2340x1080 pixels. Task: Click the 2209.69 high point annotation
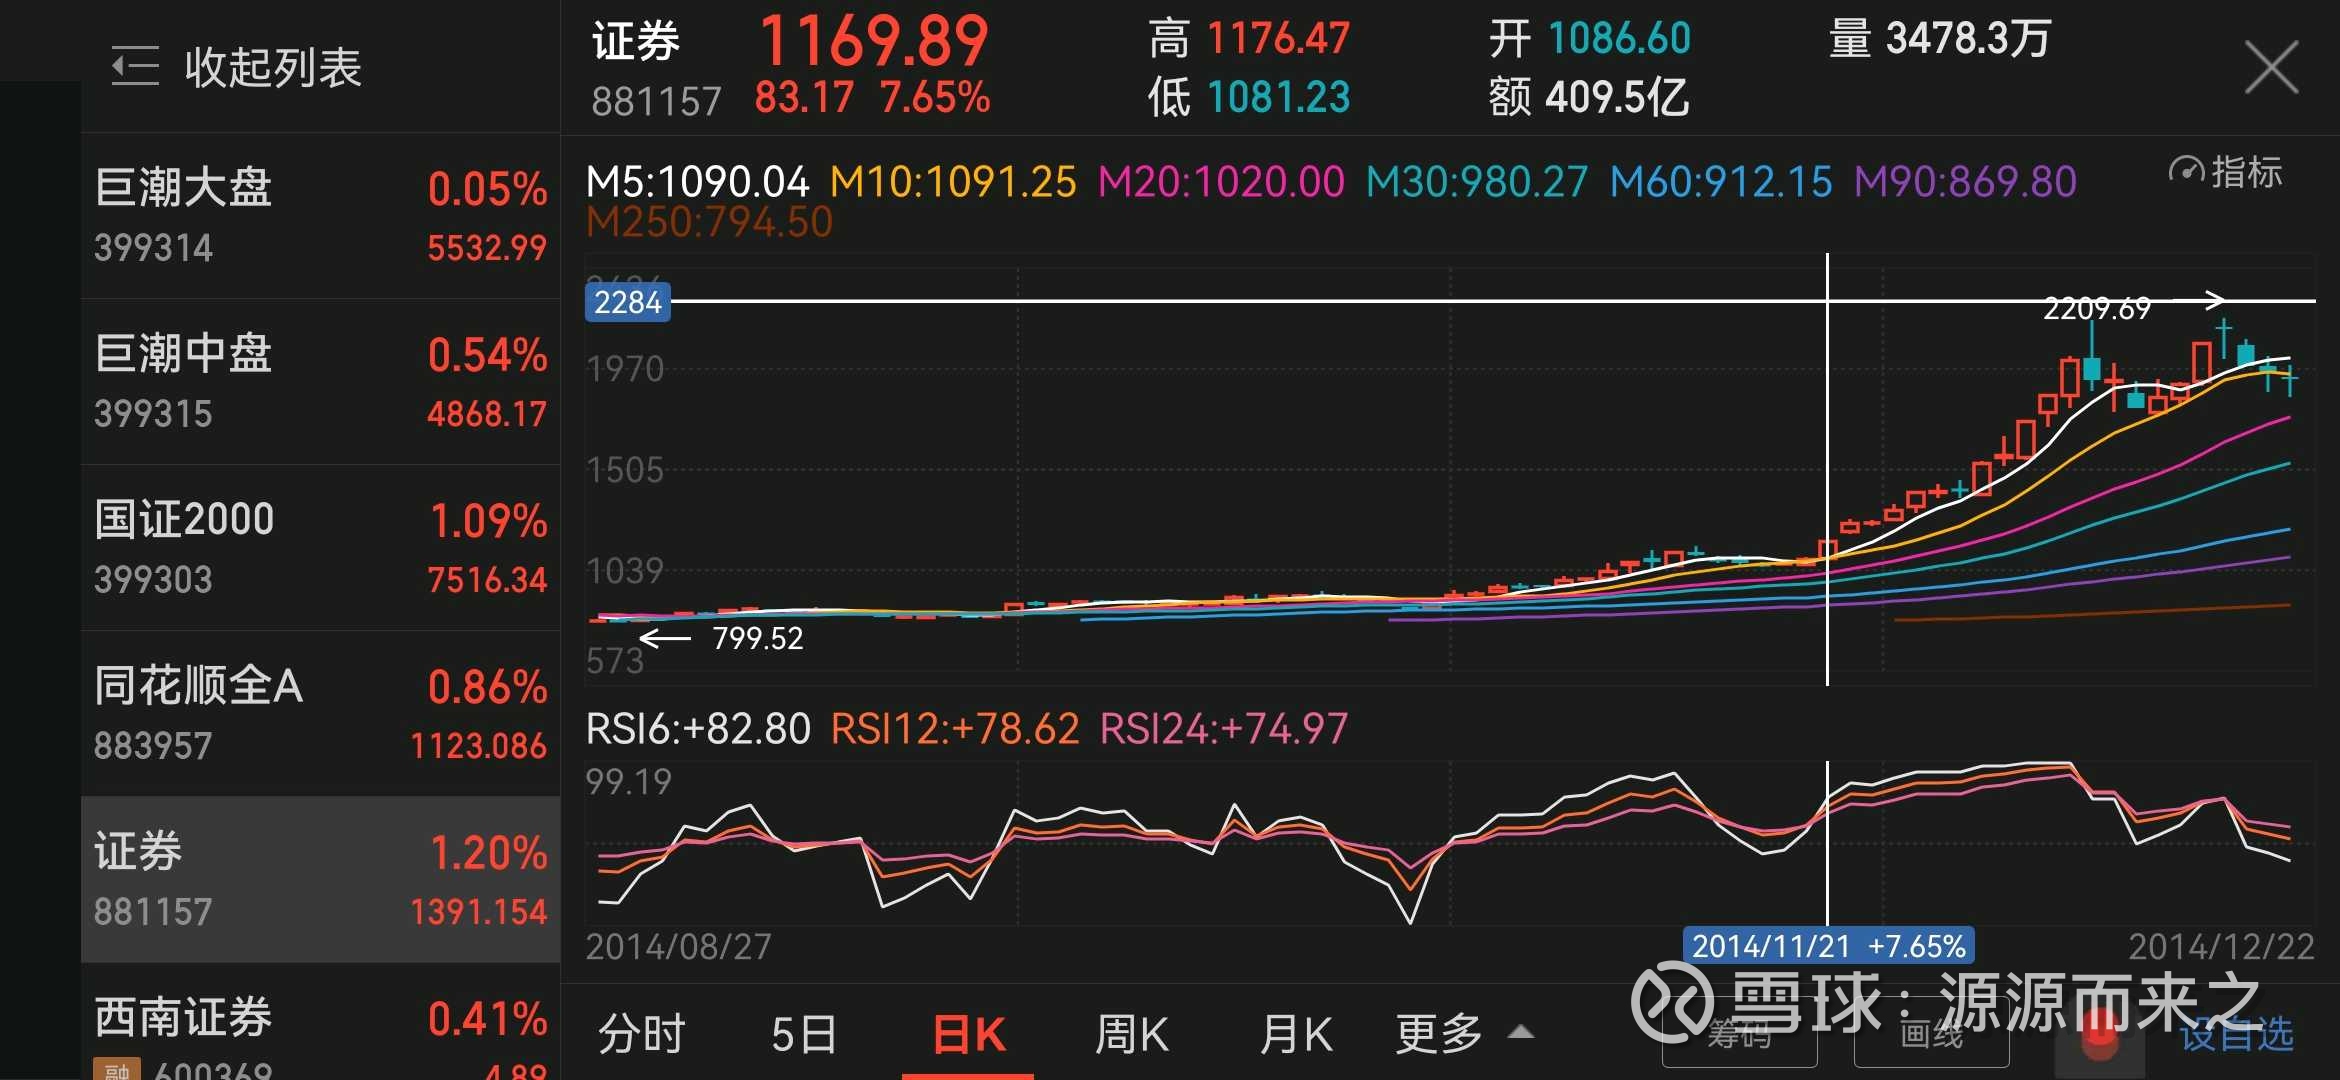[2096, 308]
